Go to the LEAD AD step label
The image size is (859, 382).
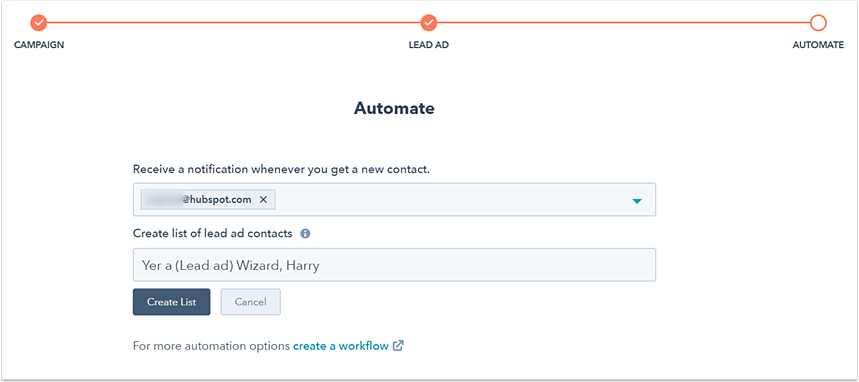[429, 45]
